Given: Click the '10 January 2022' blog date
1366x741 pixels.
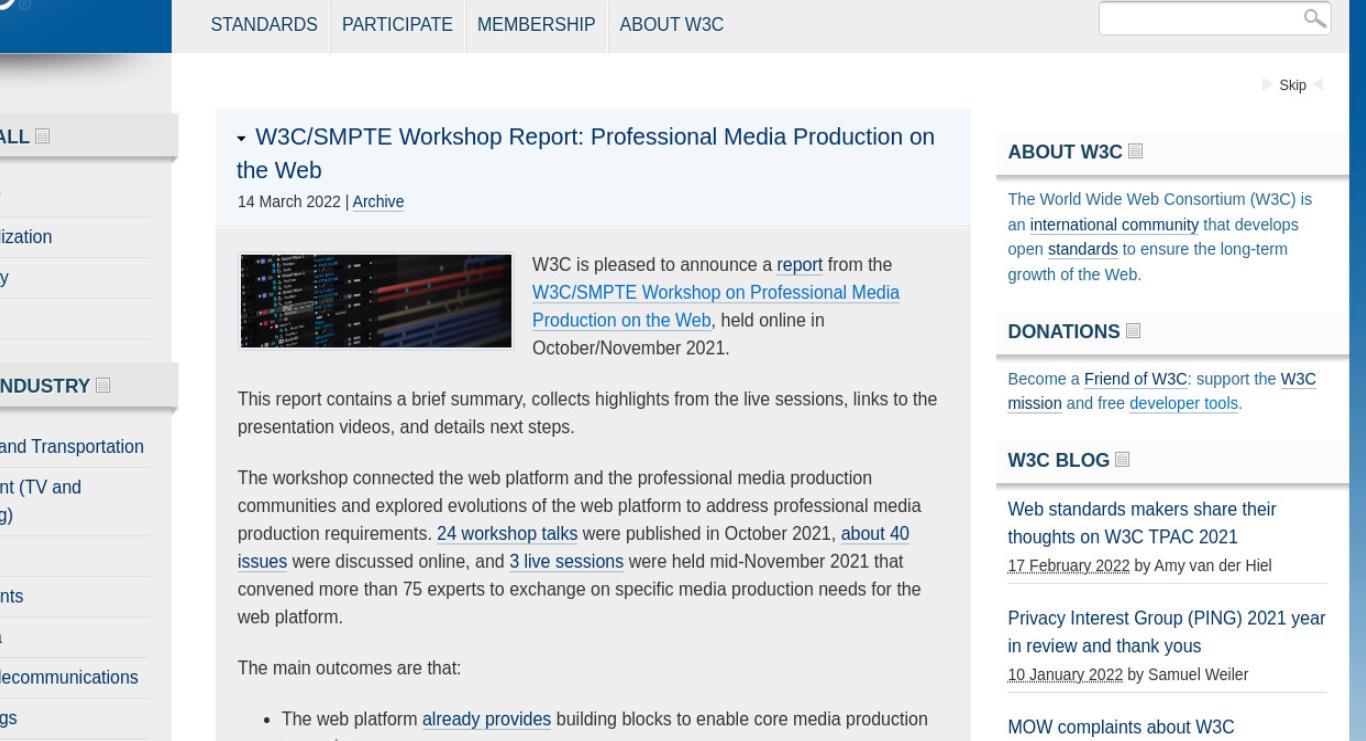Looking at the screenshot, I should (1066, 675).
